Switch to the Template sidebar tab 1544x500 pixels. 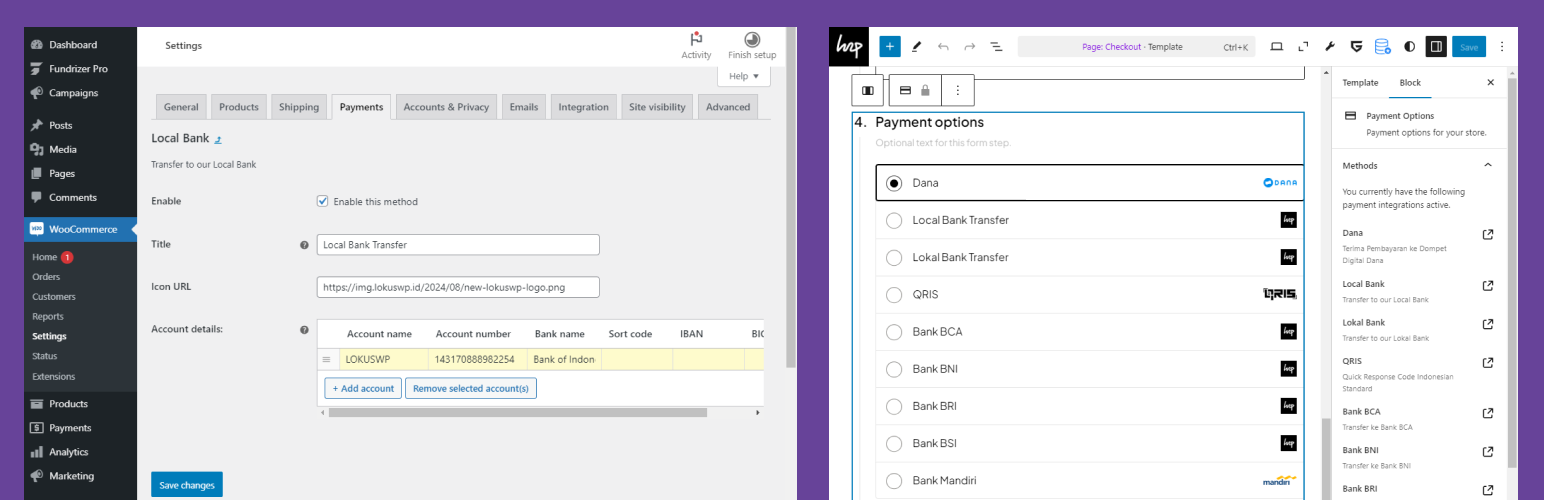point(1360,83)
